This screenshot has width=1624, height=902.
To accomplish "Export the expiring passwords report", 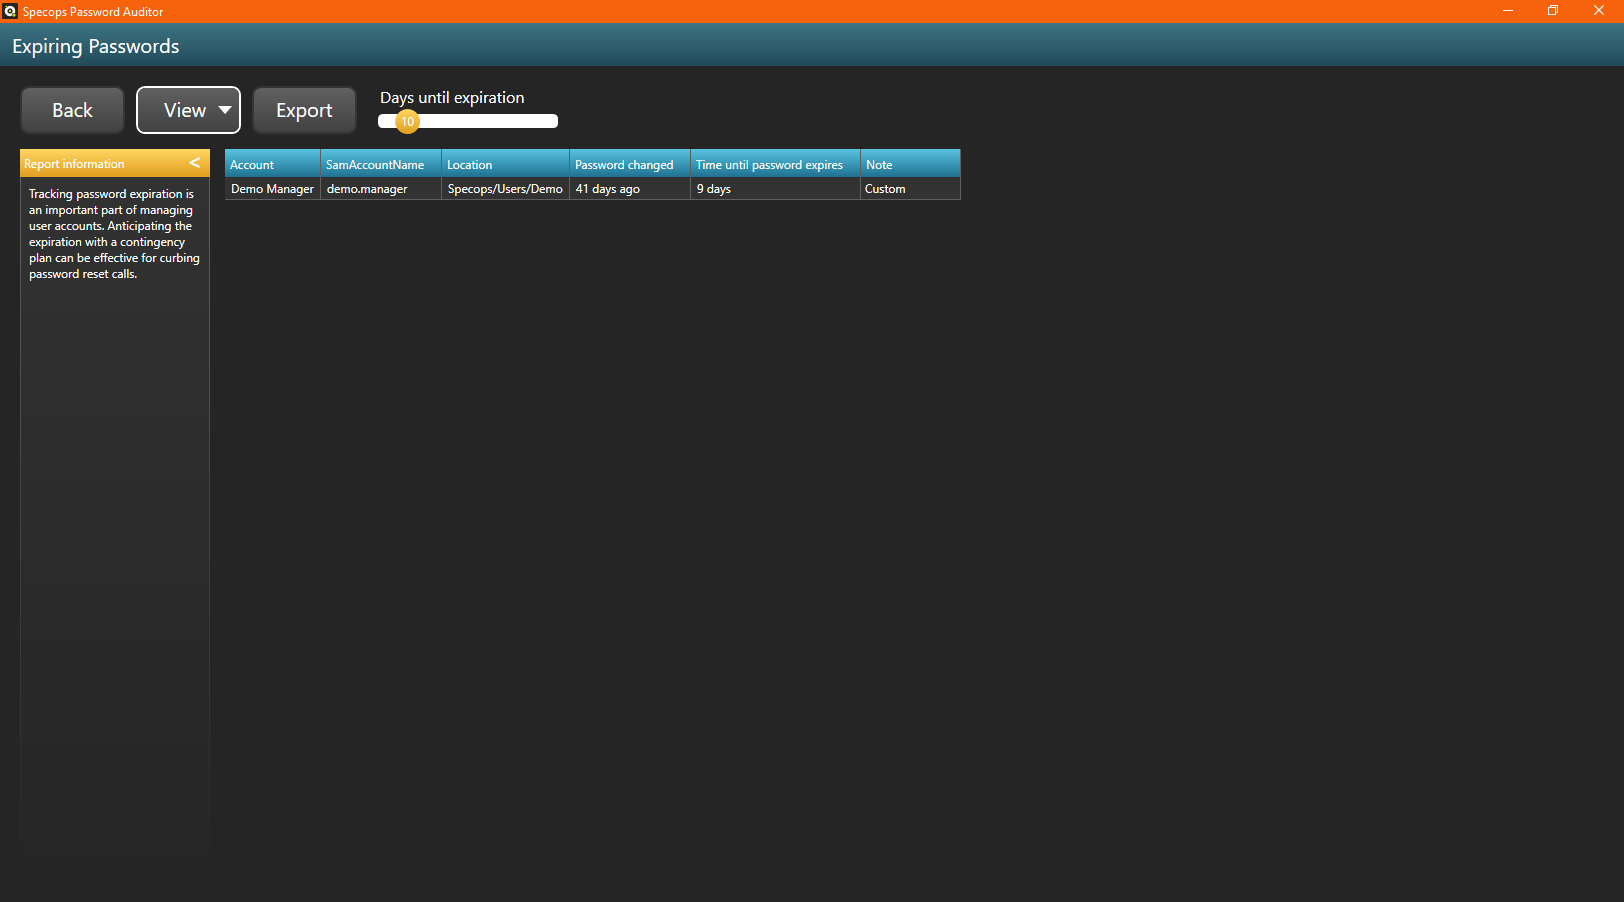I will click(x=304, y=110).
